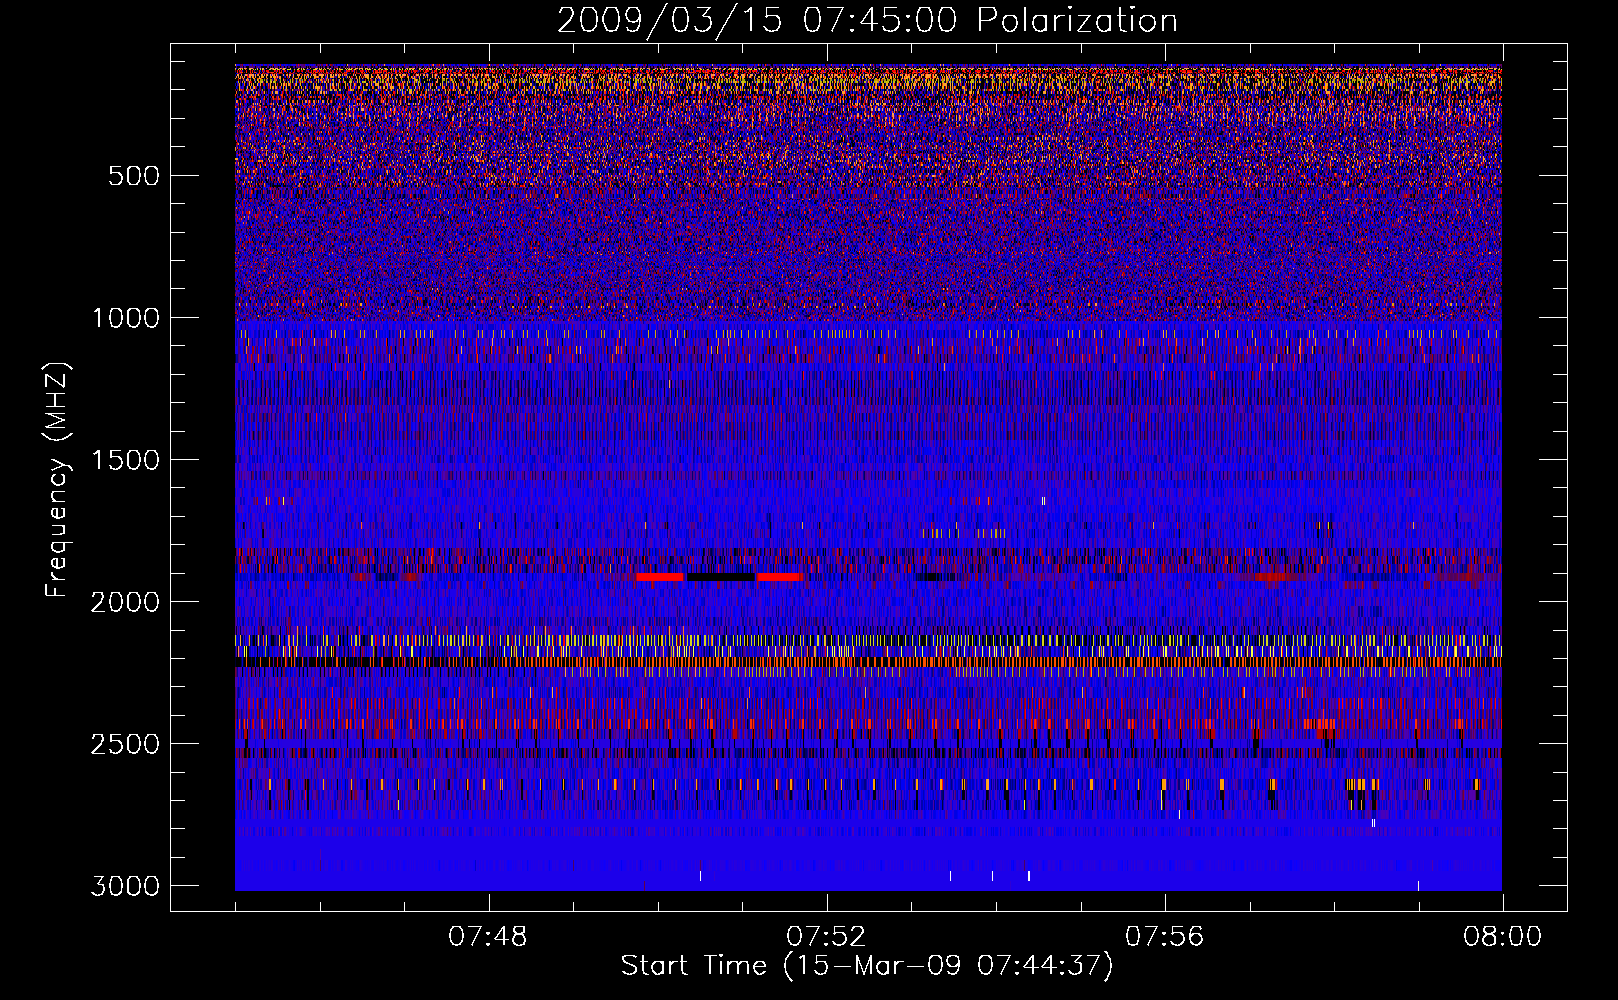Click the 'Start Time (15-Mar-09 07:44:37)' axis label

(867, 966)
